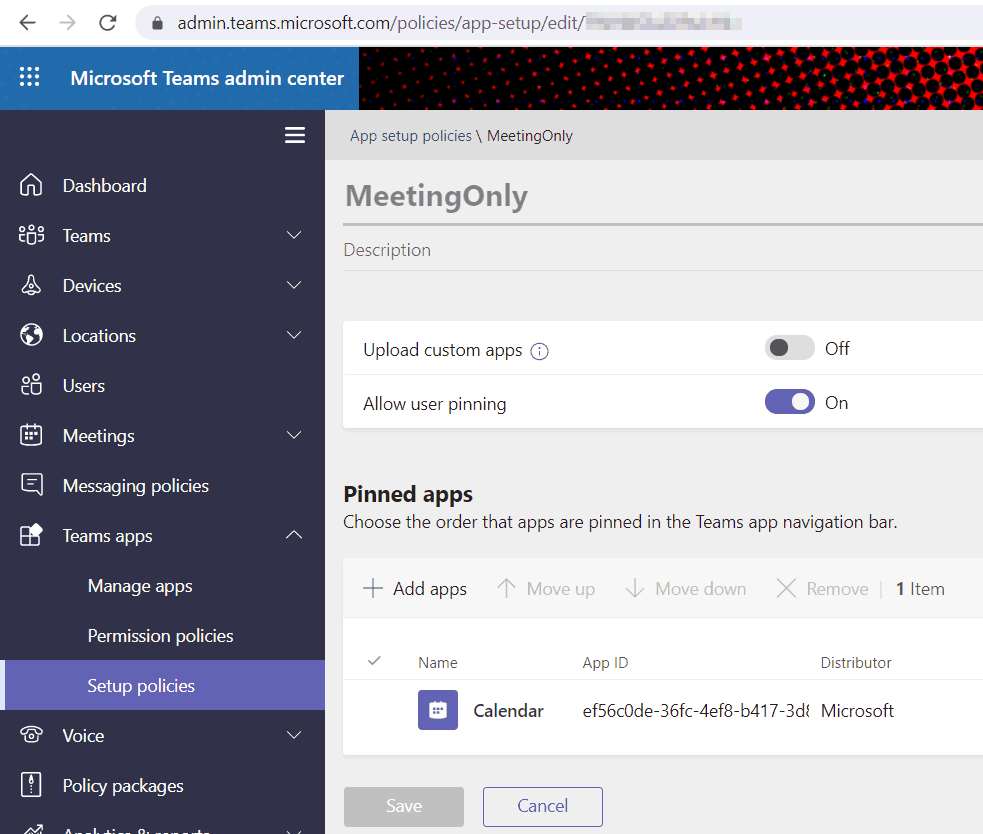Go to Users in sidebar
This screenshot has height=834, width=983.
tap(83, 386)
